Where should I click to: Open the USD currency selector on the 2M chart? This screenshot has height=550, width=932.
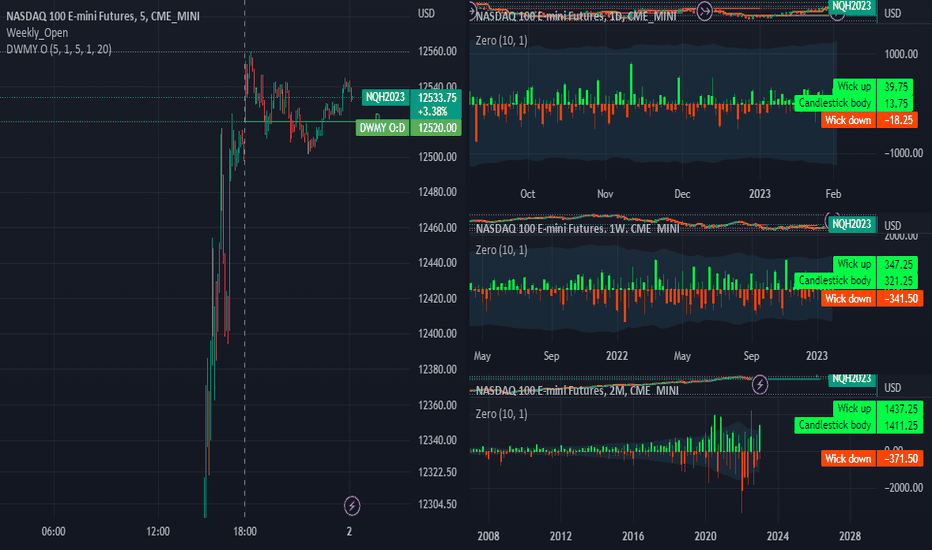892,387
